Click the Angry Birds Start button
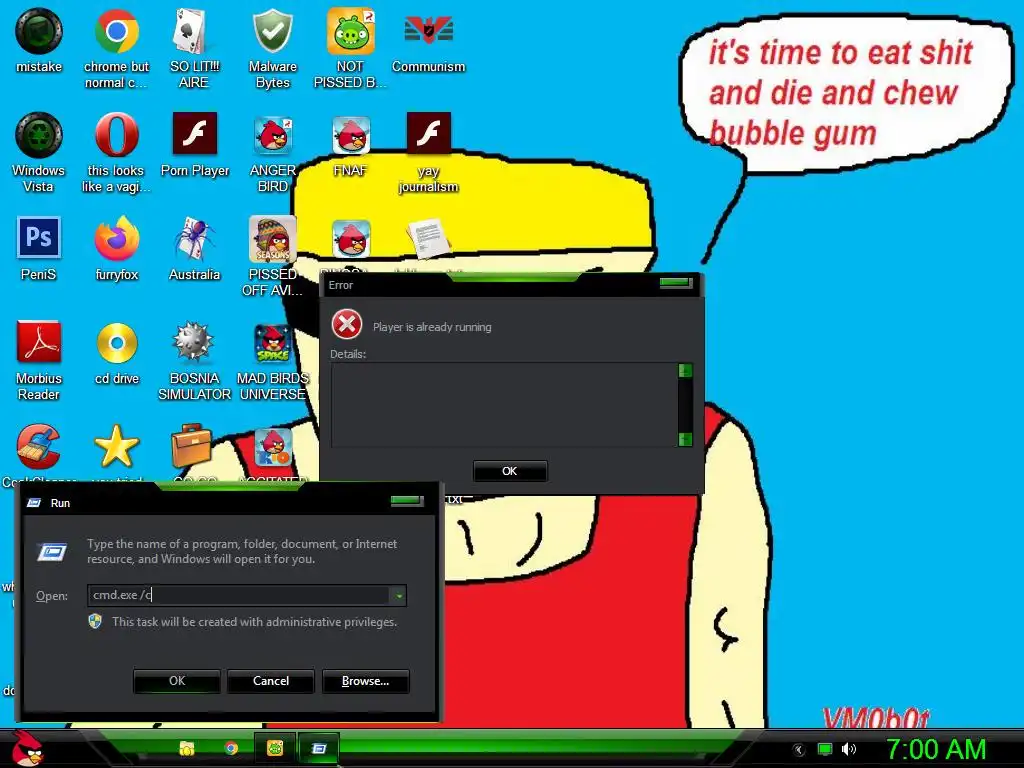 [x=27, y=748]
